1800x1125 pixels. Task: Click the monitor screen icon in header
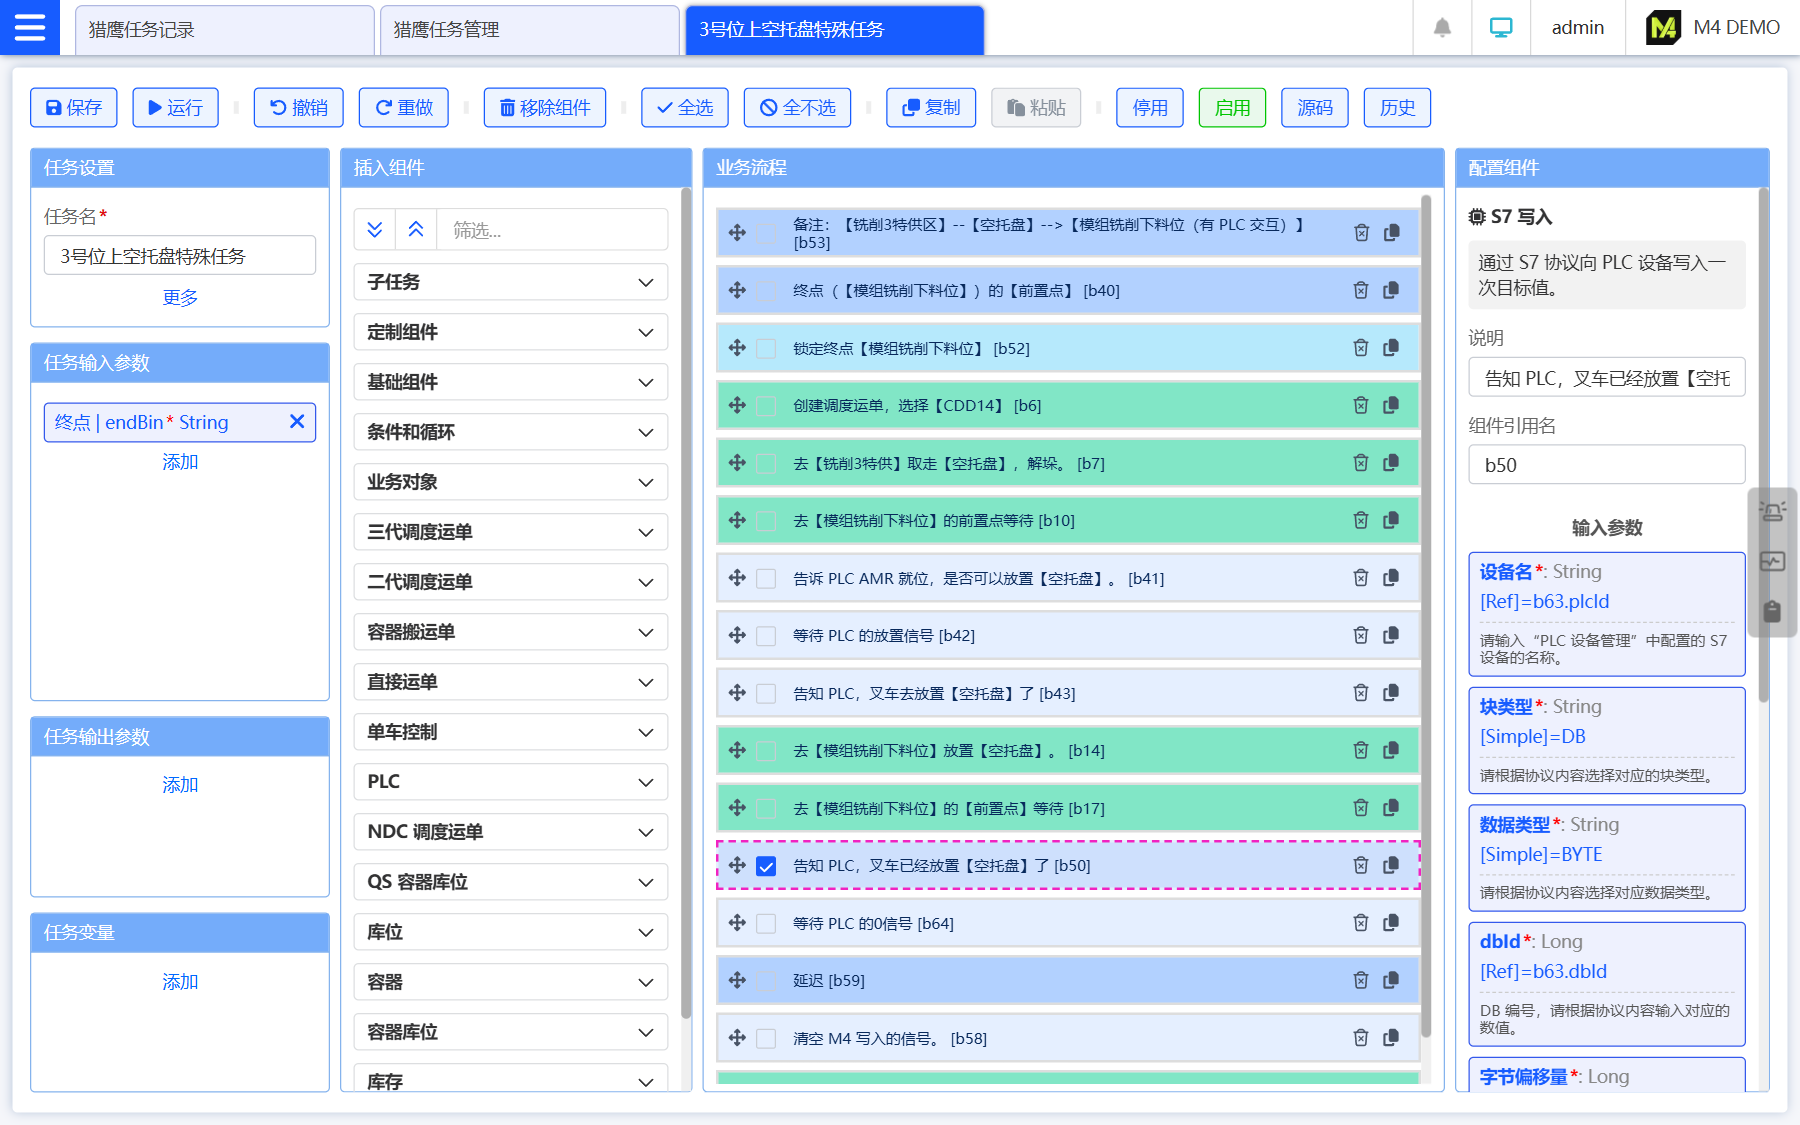click(x=1500, y=28)
